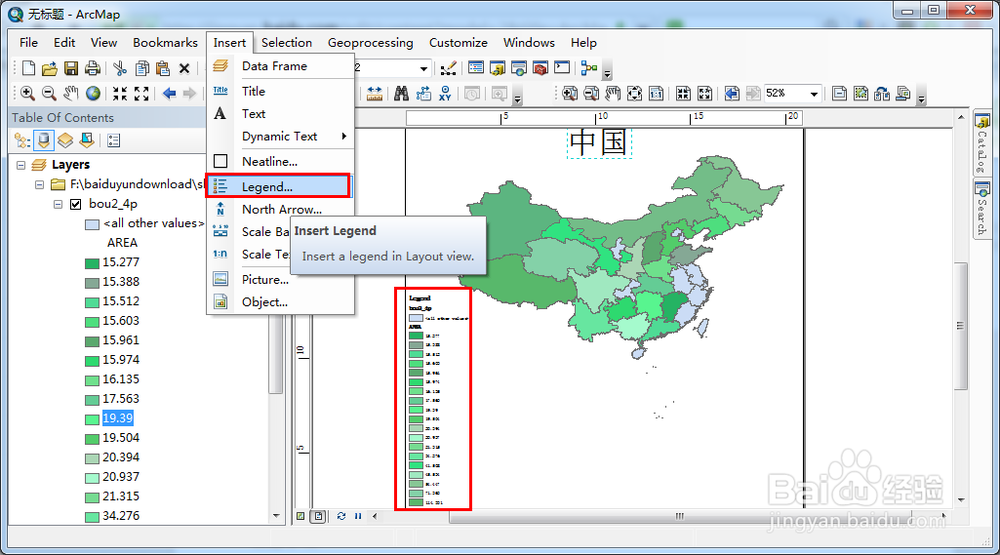Open the Find binoculars tool

(x=401, y=94)
